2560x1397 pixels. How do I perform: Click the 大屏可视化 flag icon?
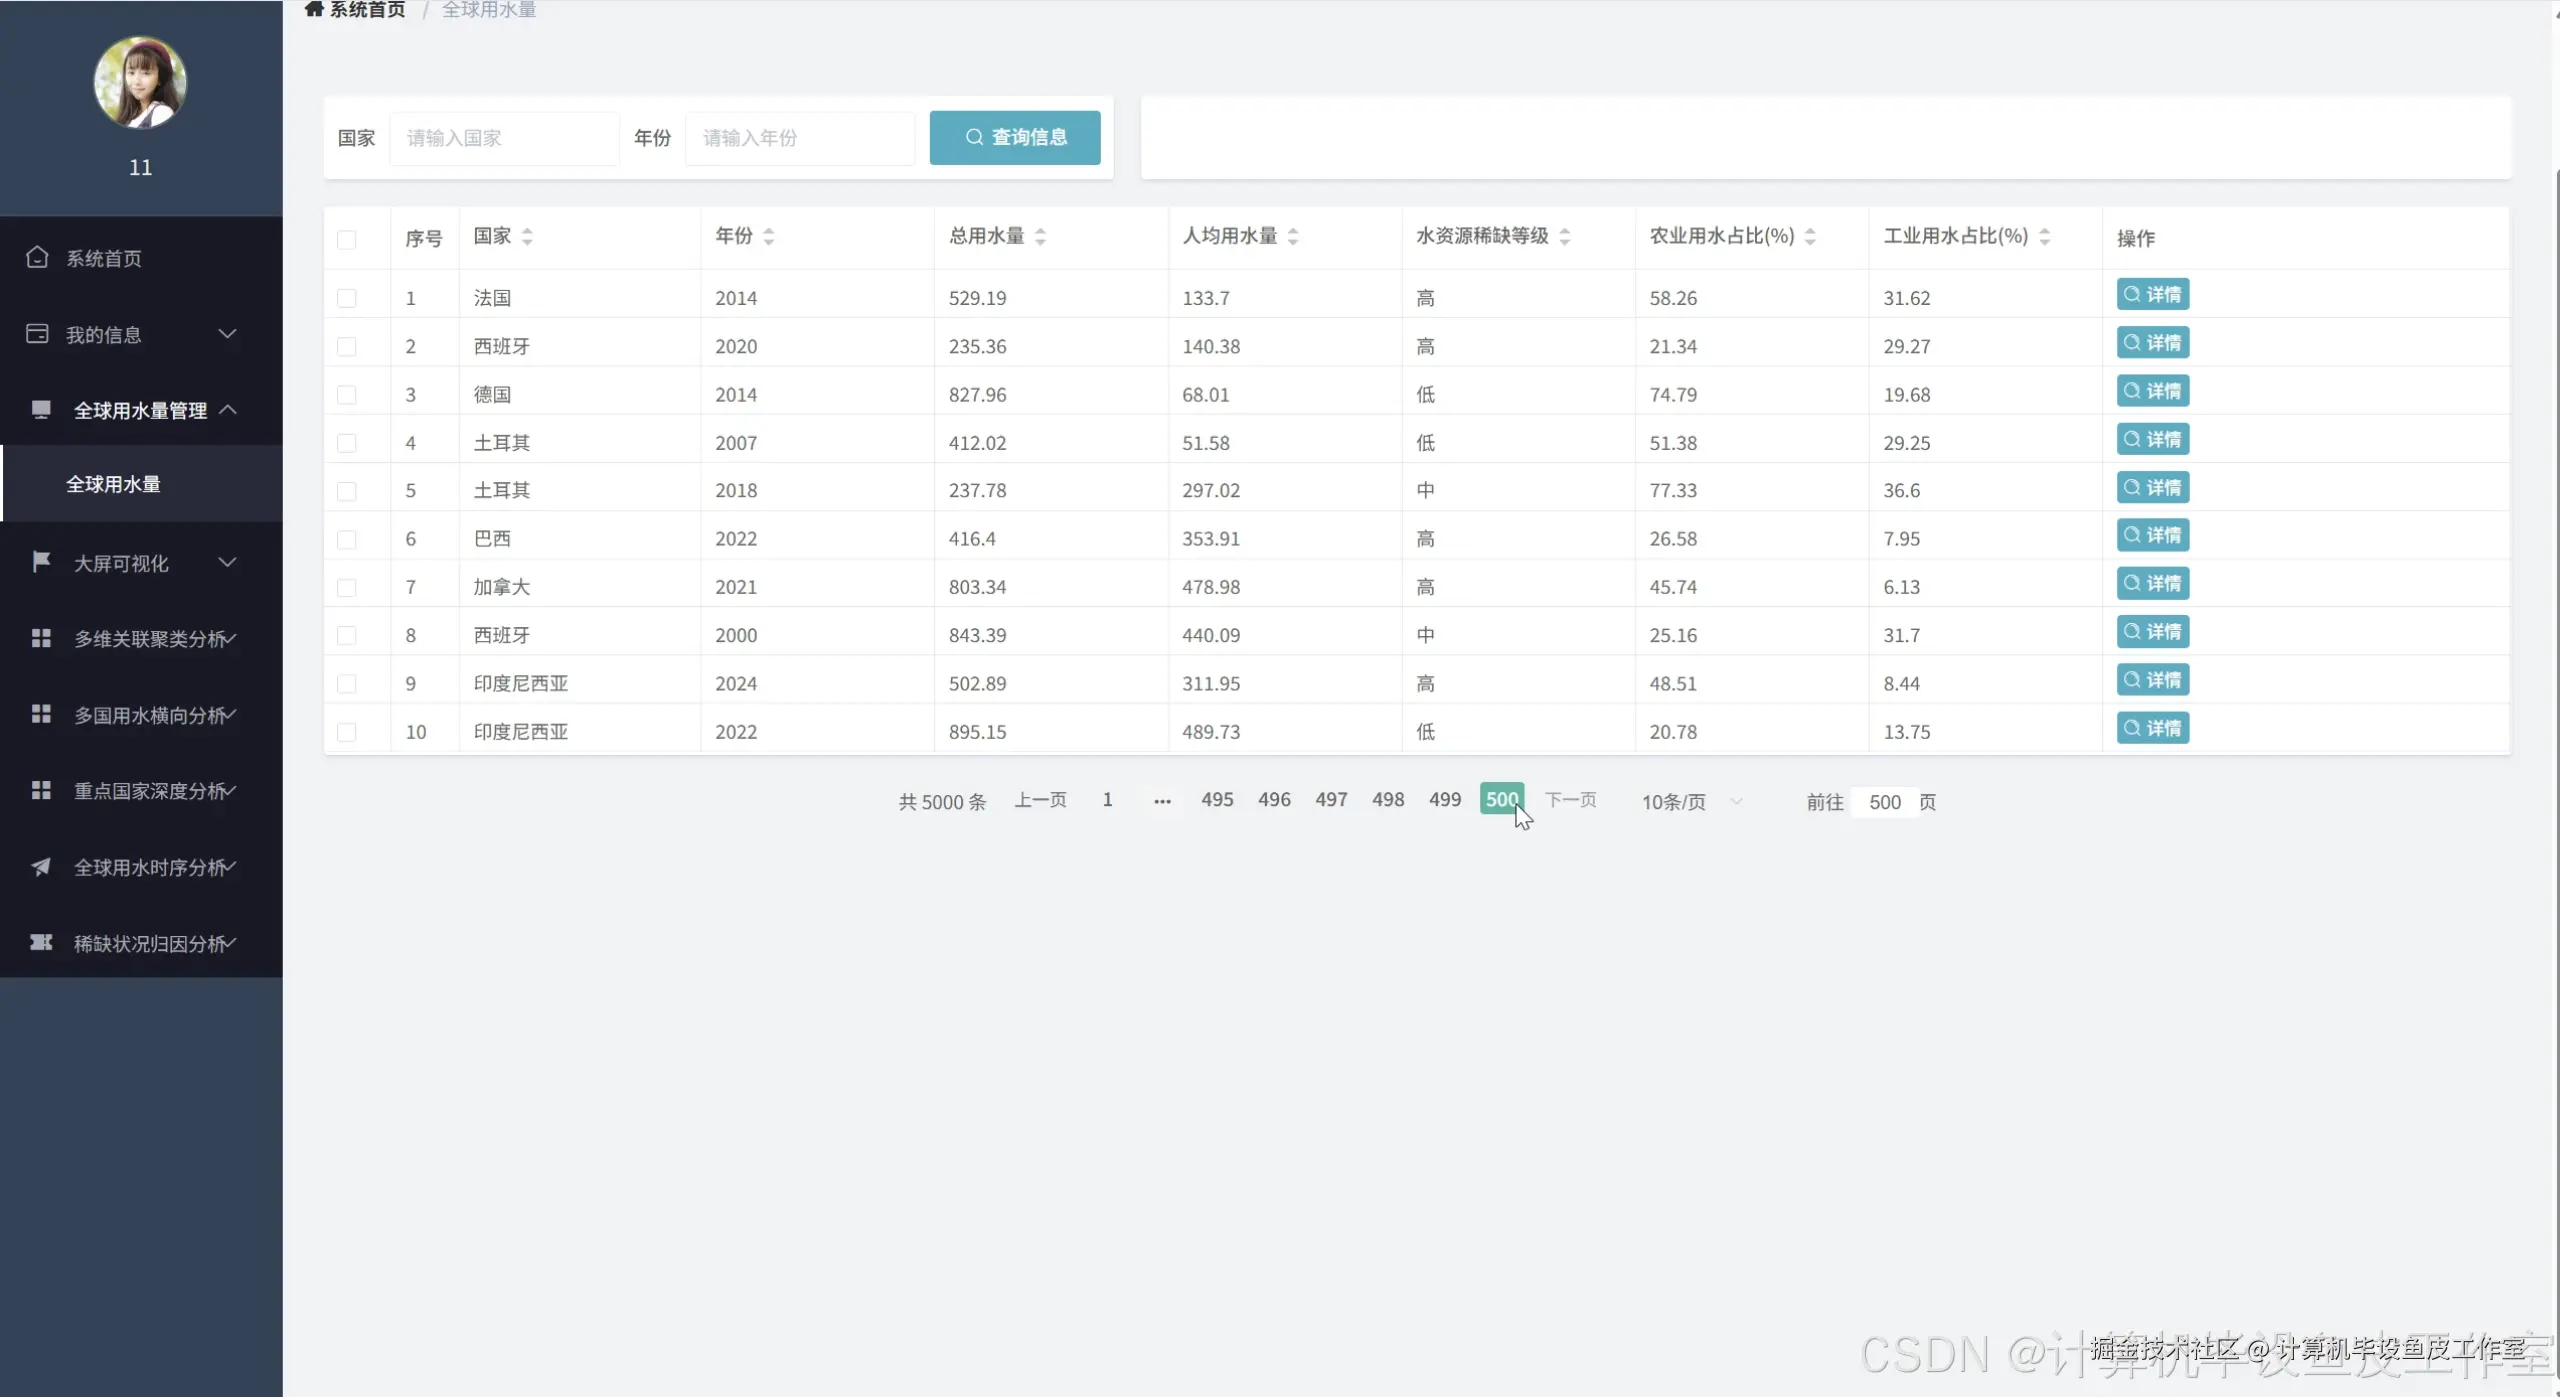coord(41,562)
